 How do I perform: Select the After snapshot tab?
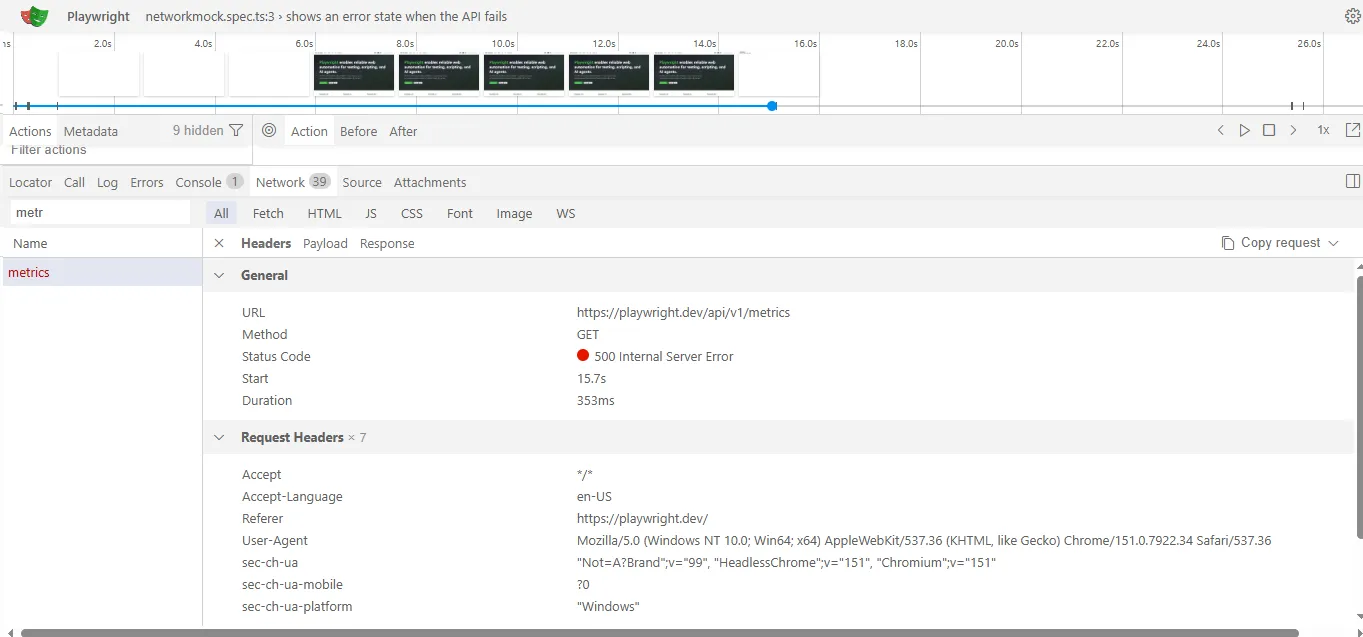click(403, 131)
